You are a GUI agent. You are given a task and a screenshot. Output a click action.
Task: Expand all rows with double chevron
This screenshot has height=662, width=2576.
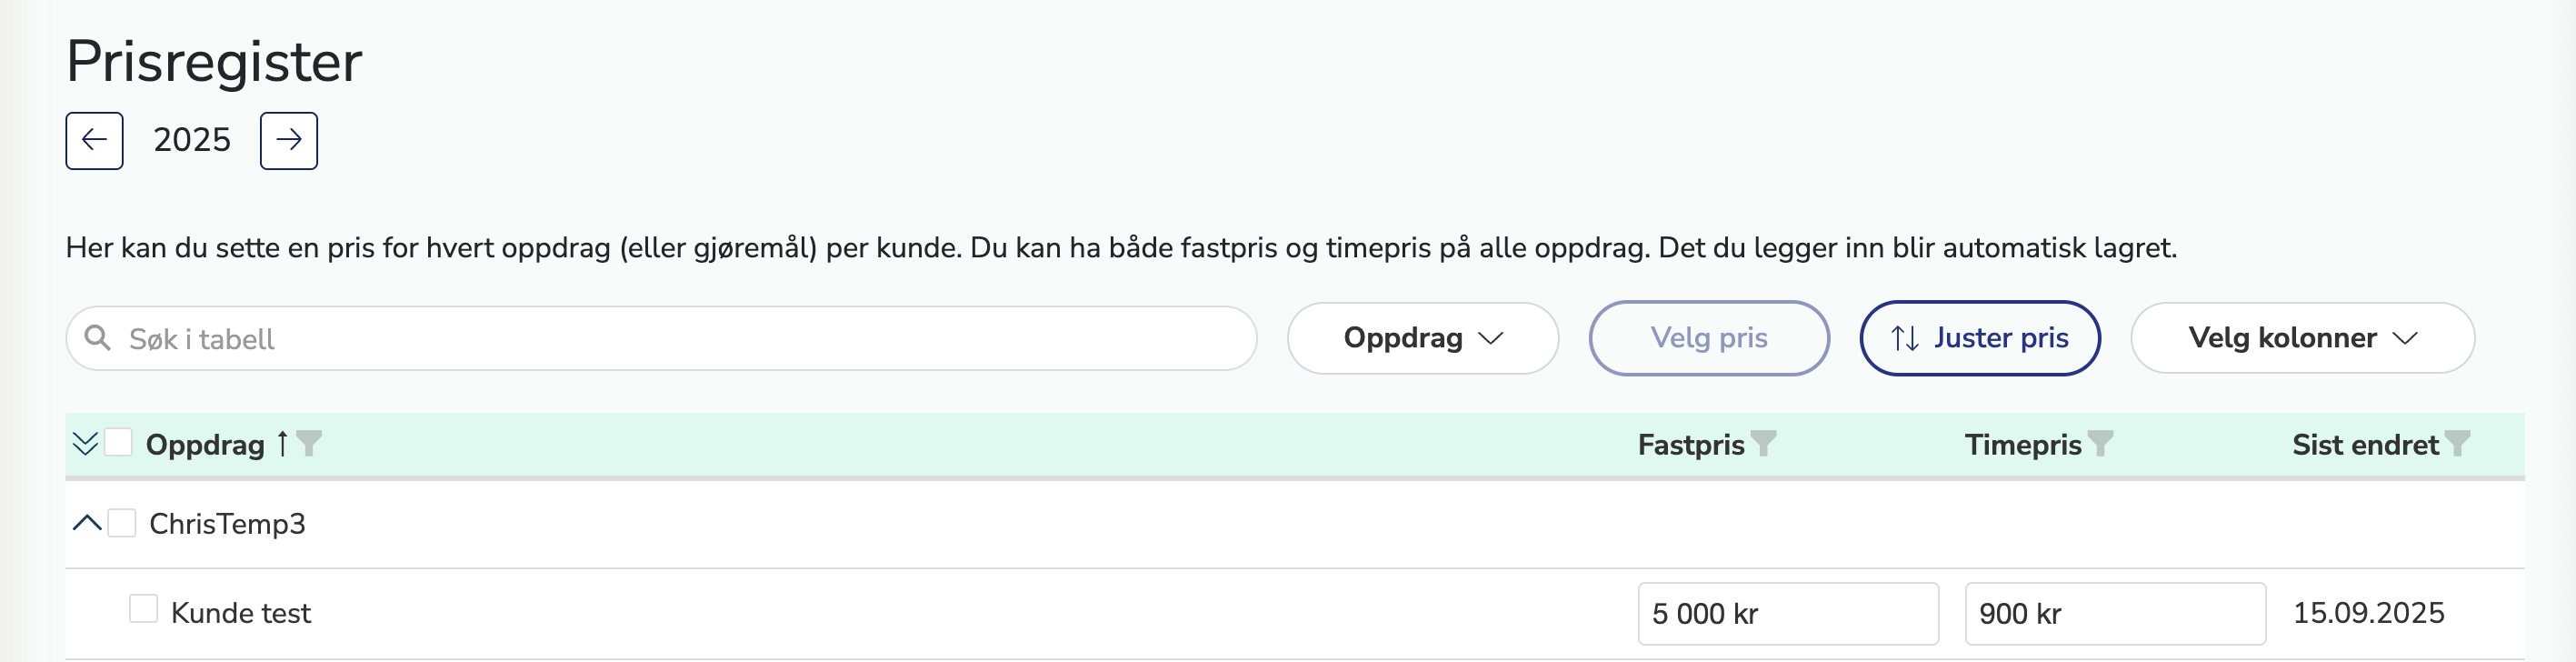click(x=85, y=443)
